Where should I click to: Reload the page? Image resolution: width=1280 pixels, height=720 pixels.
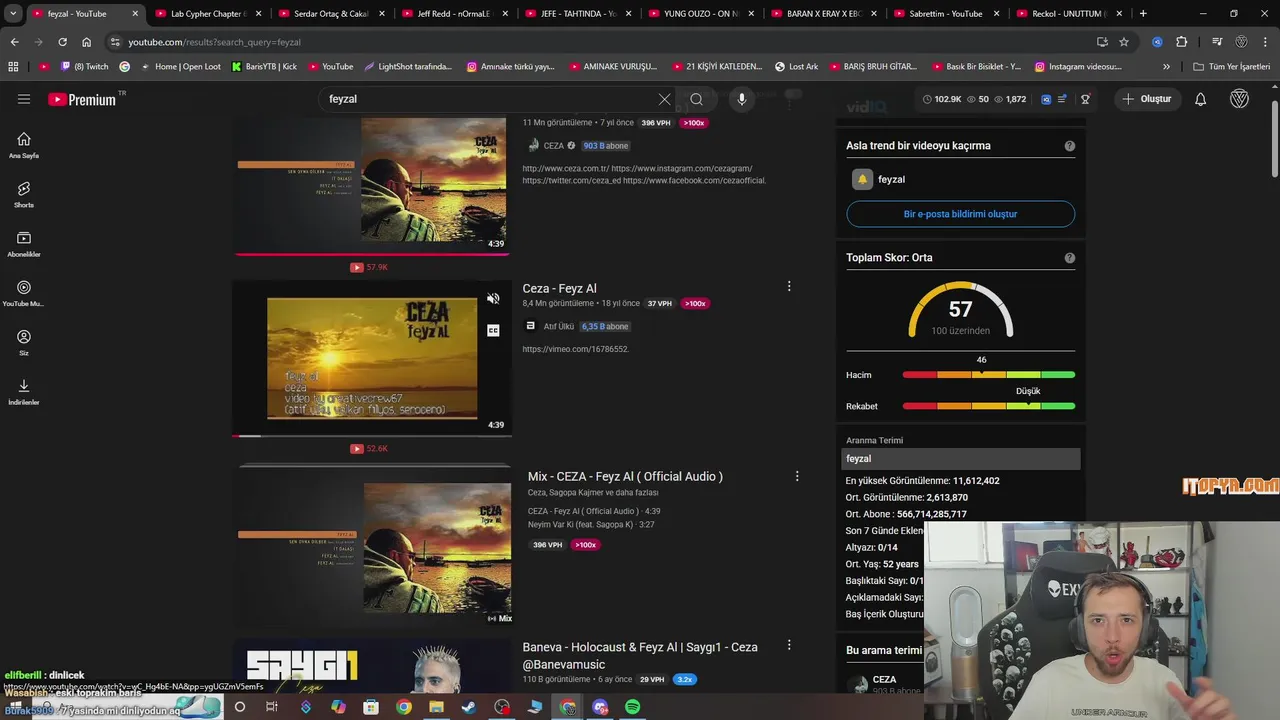point(62,42)
